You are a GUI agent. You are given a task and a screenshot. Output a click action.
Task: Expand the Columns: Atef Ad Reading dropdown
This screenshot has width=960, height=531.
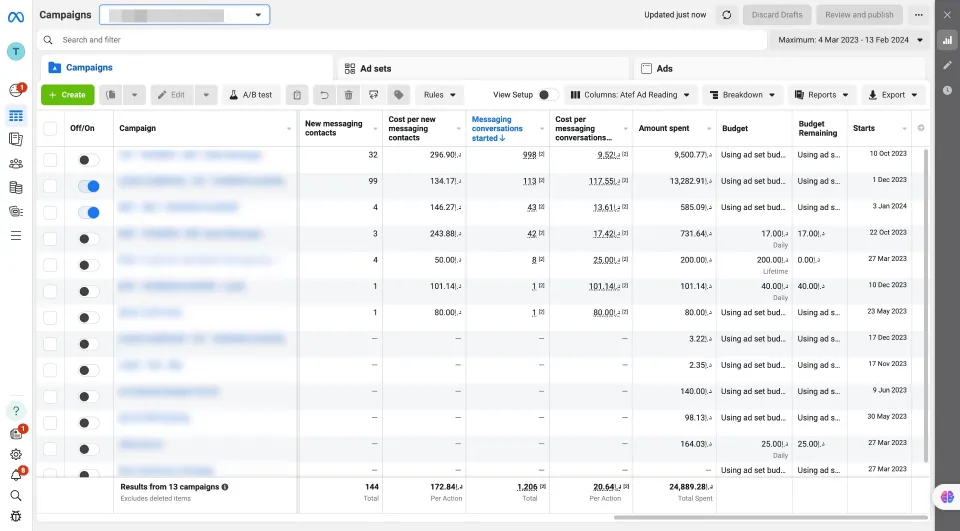click(x=630, y=95)
